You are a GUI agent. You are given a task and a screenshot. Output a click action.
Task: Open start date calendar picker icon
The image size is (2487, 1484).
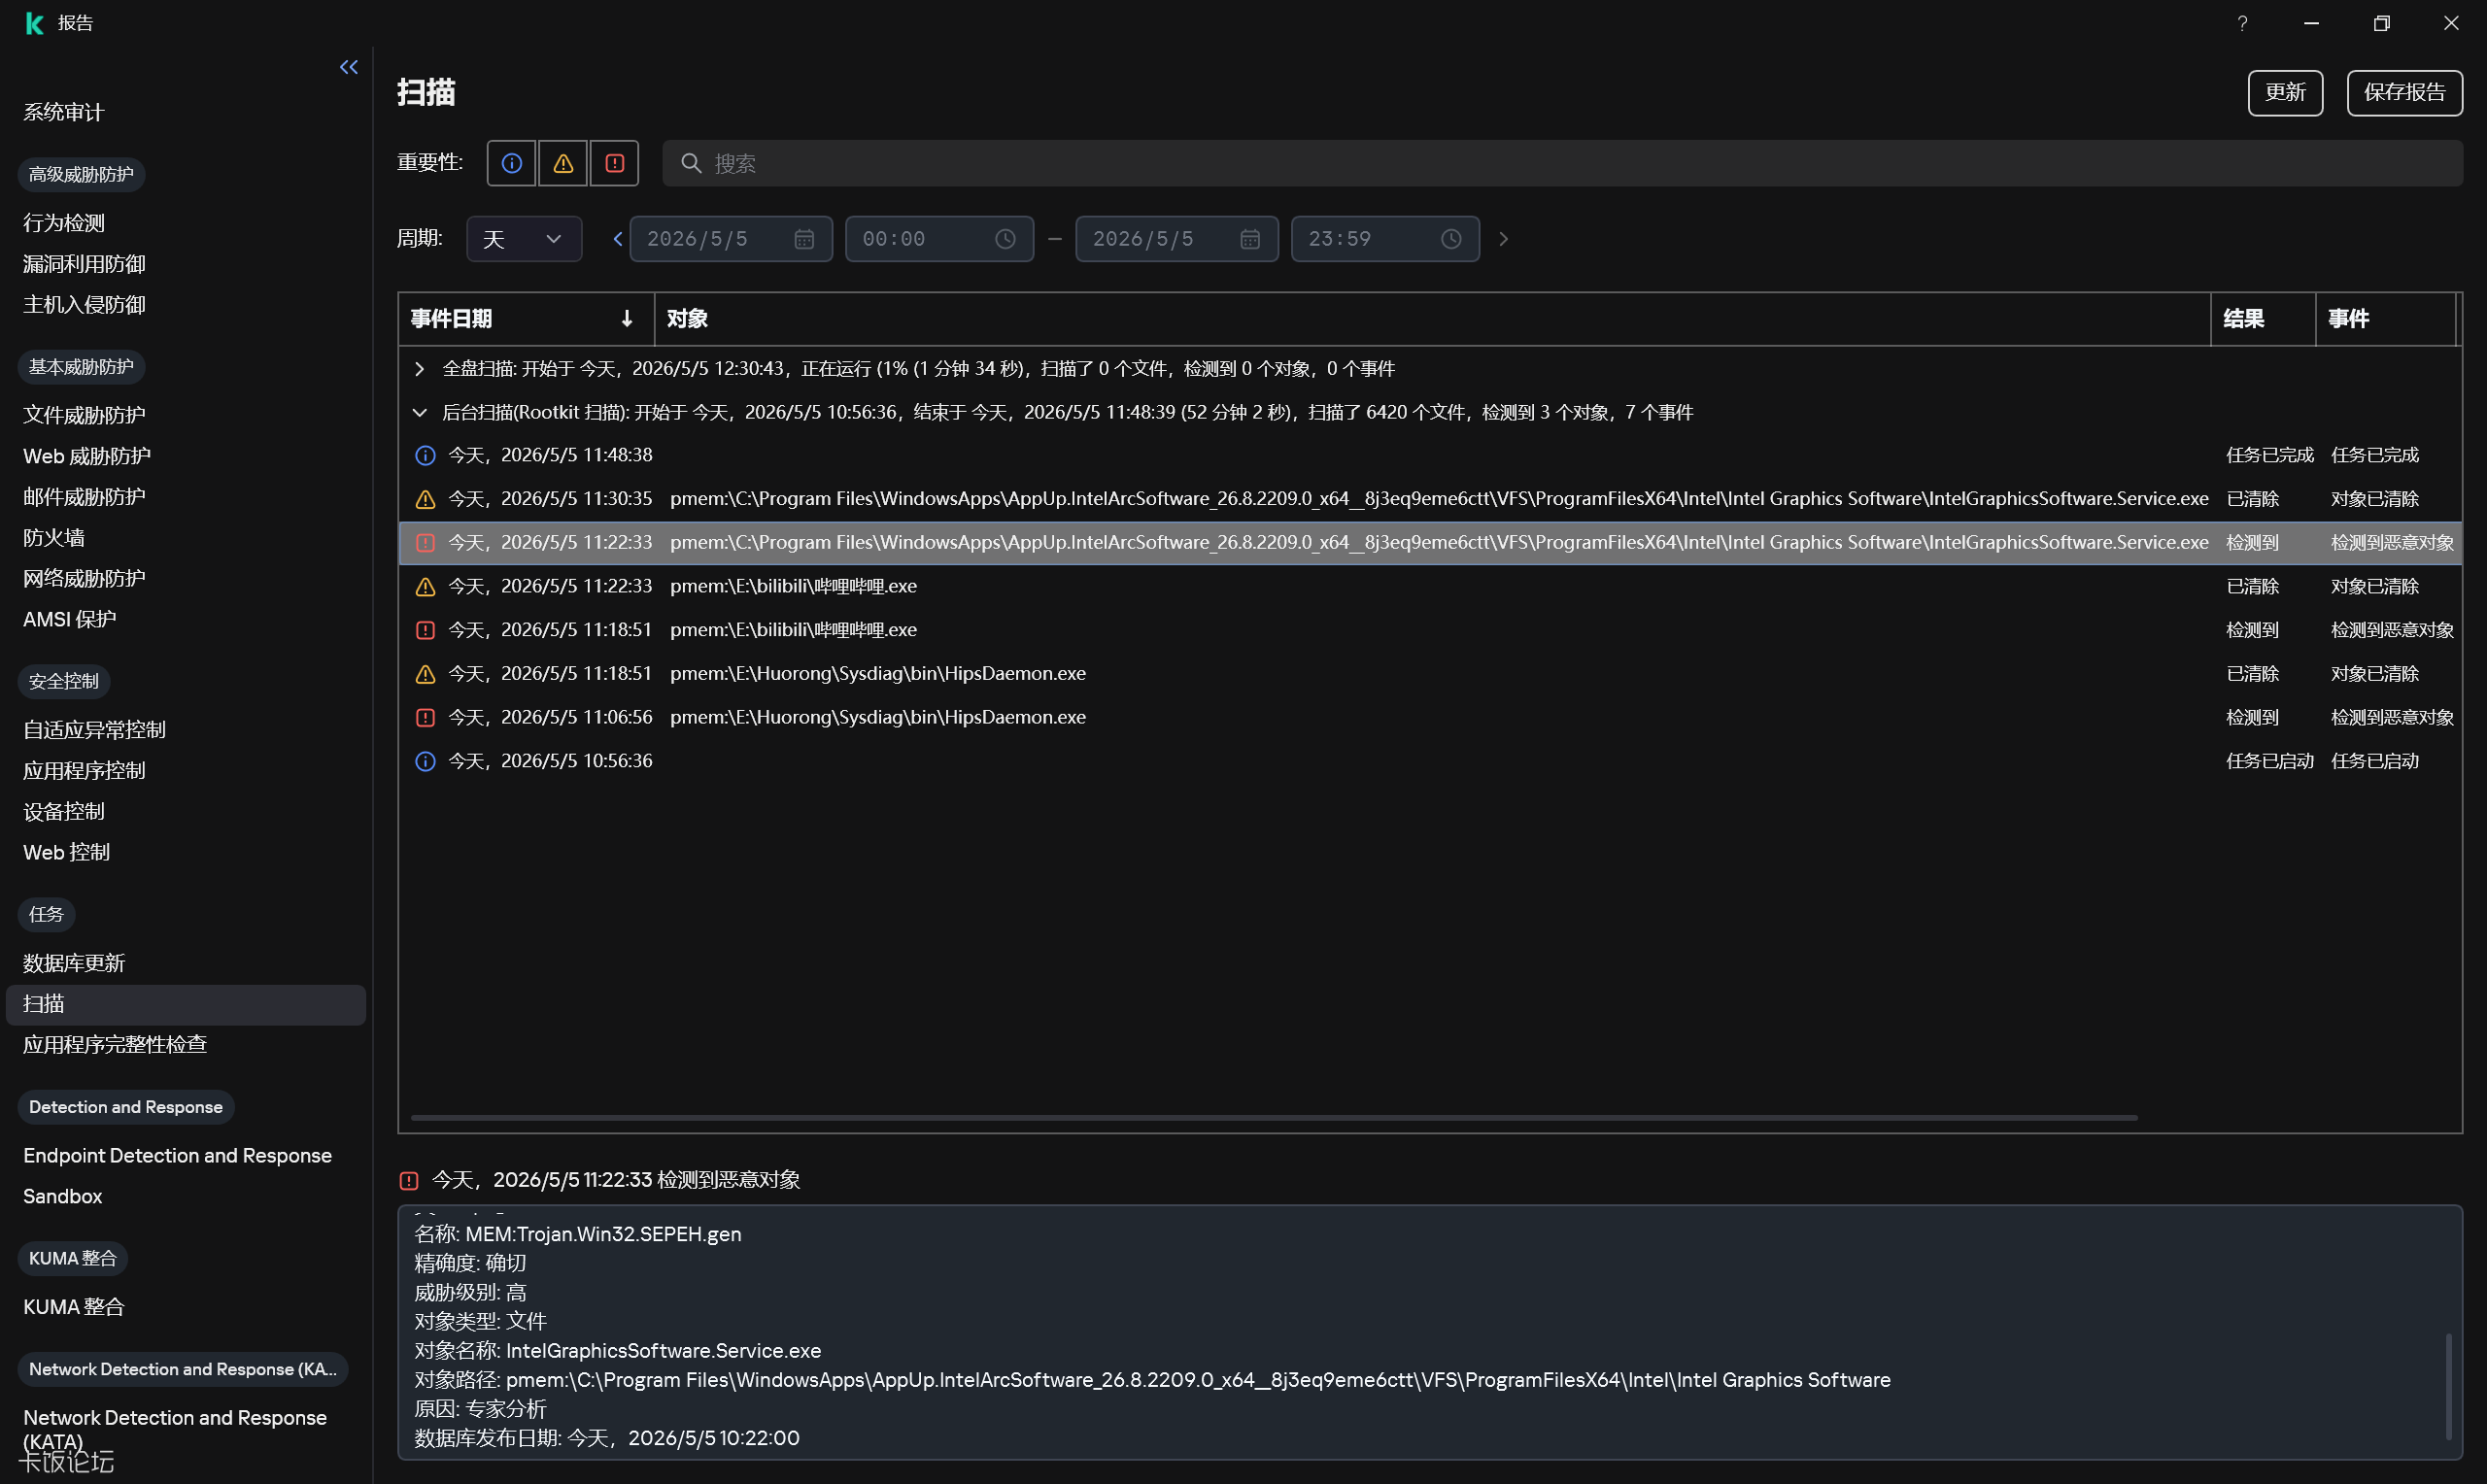tap(804, 239)
